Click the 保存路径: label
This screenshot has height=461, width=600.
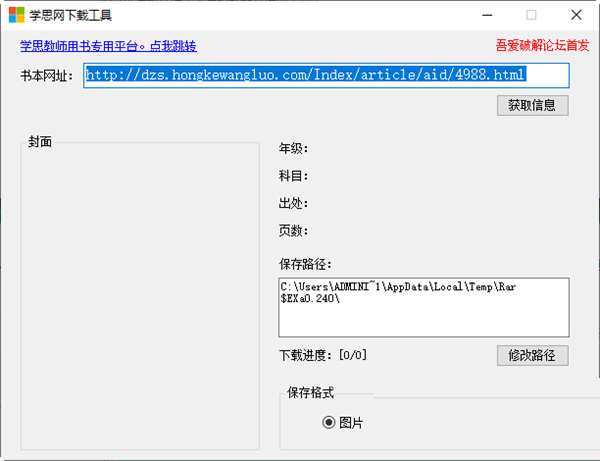305,264
